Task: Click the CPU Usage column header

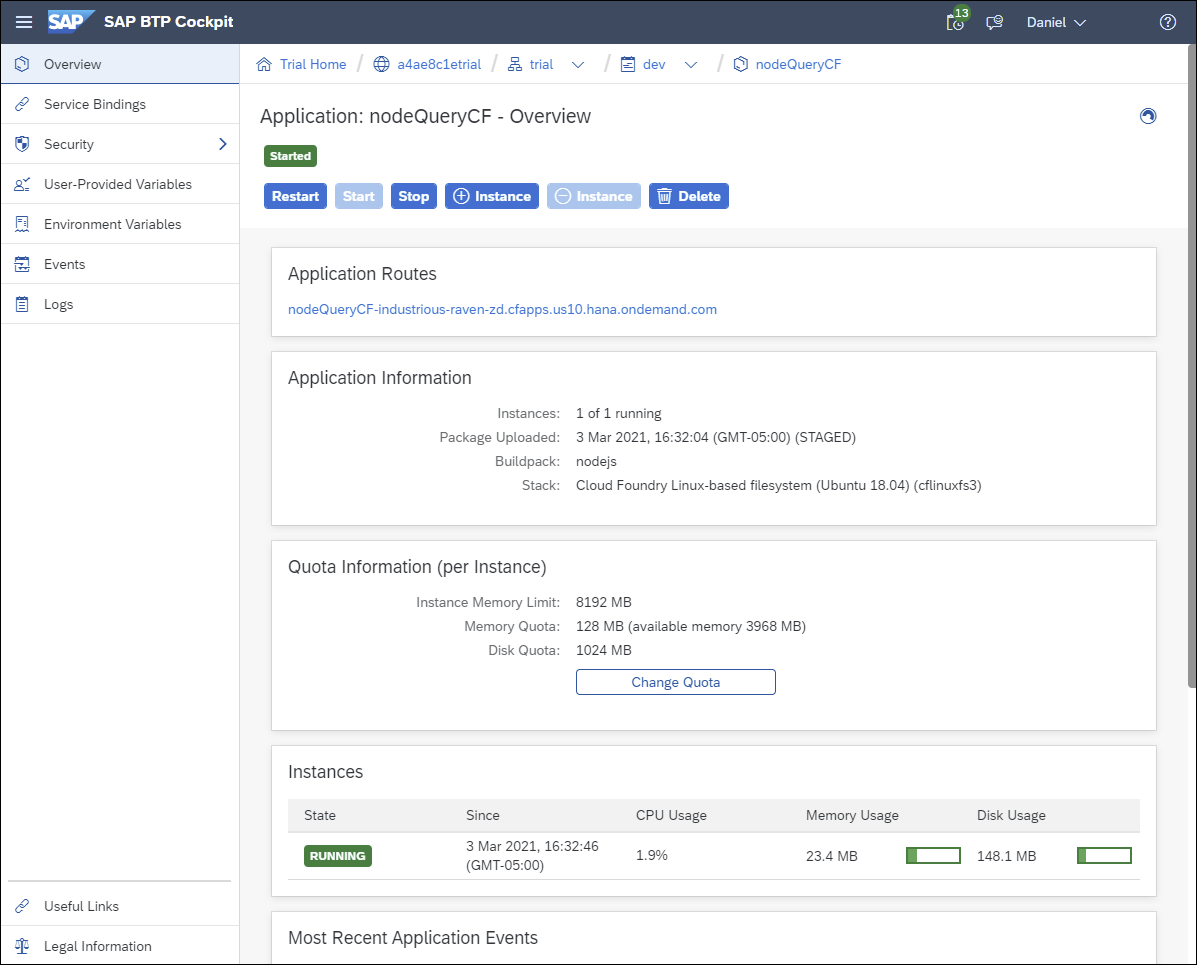Action: [x=671, y=815]
